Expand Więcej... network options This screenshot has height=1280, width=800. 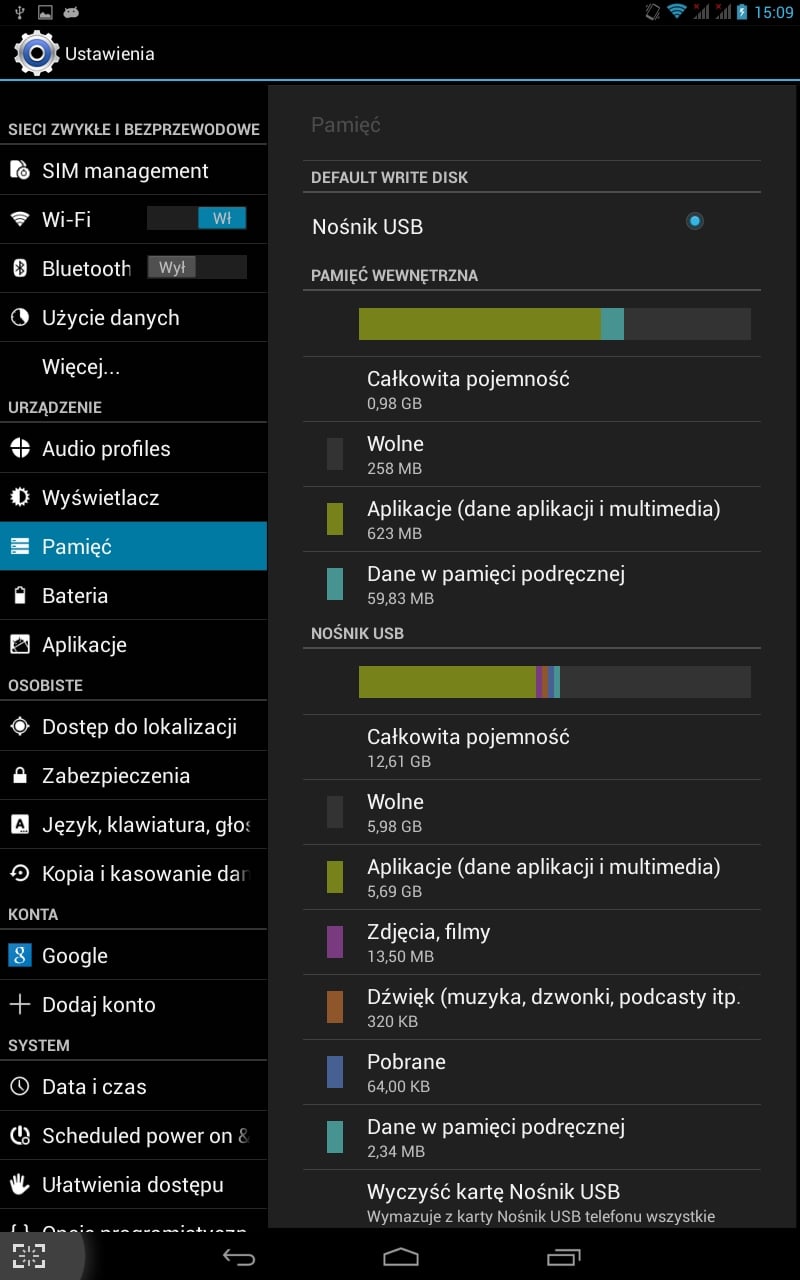click(133, 367)
